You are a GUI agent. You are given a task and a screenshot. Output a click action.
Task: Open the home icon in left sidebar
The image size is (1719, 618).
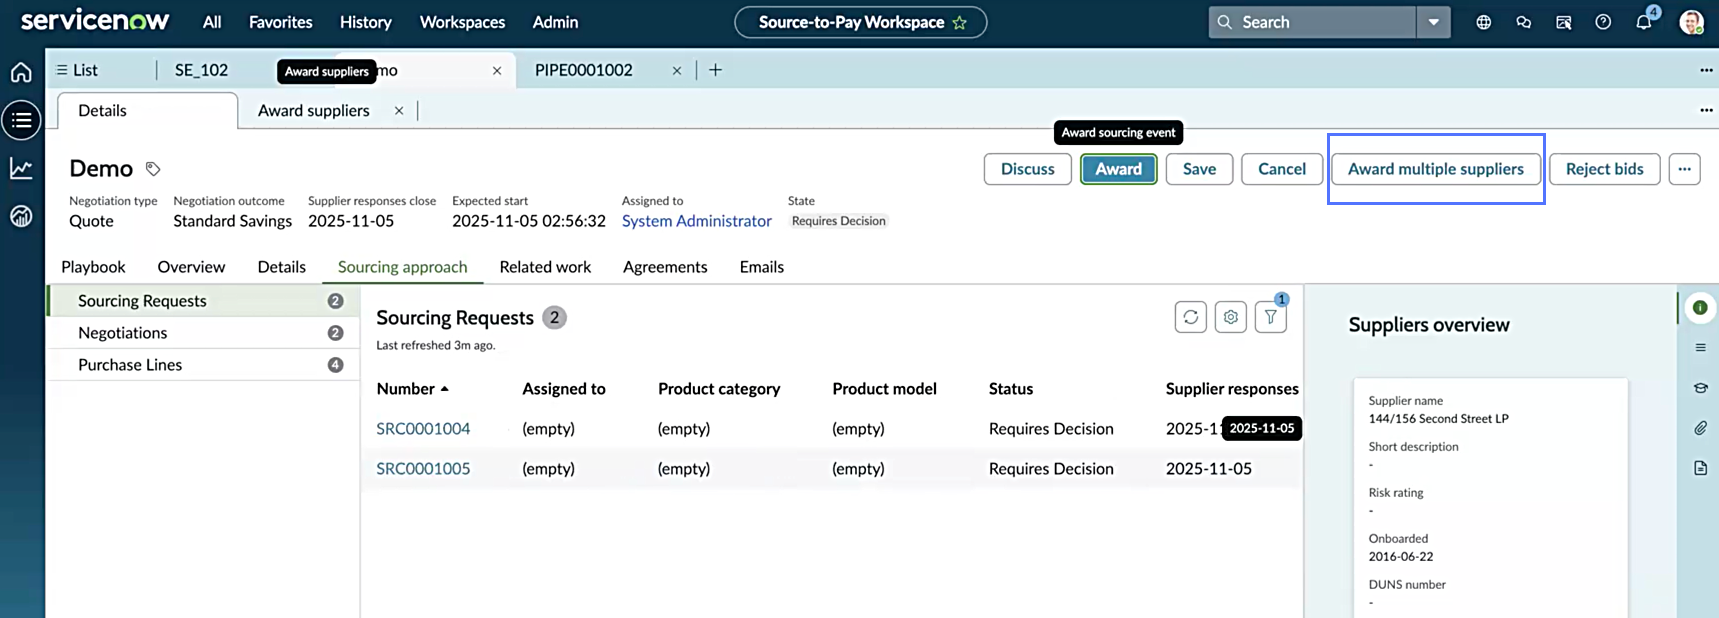[21, 72]
